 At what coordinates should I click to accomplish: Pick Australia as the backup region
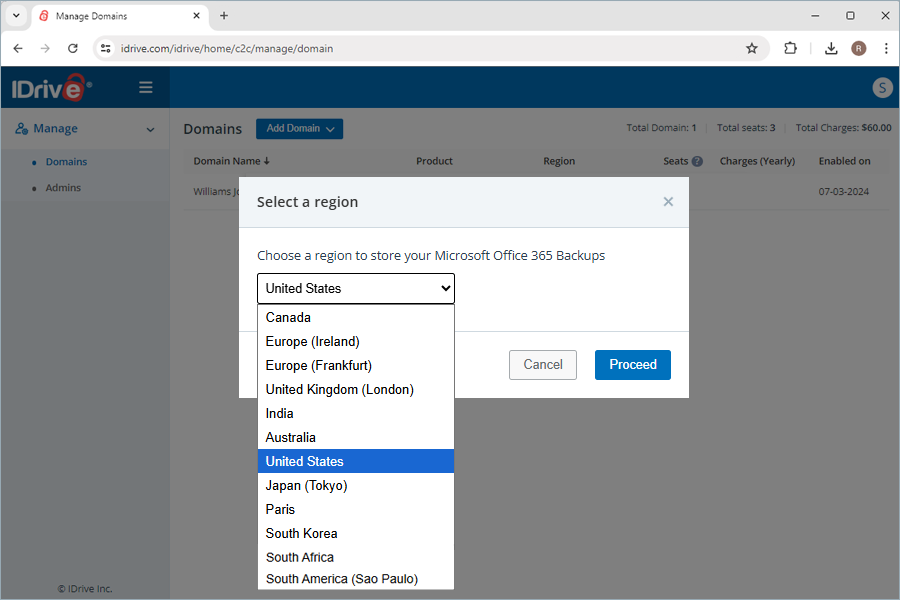[x=356, y=437]
